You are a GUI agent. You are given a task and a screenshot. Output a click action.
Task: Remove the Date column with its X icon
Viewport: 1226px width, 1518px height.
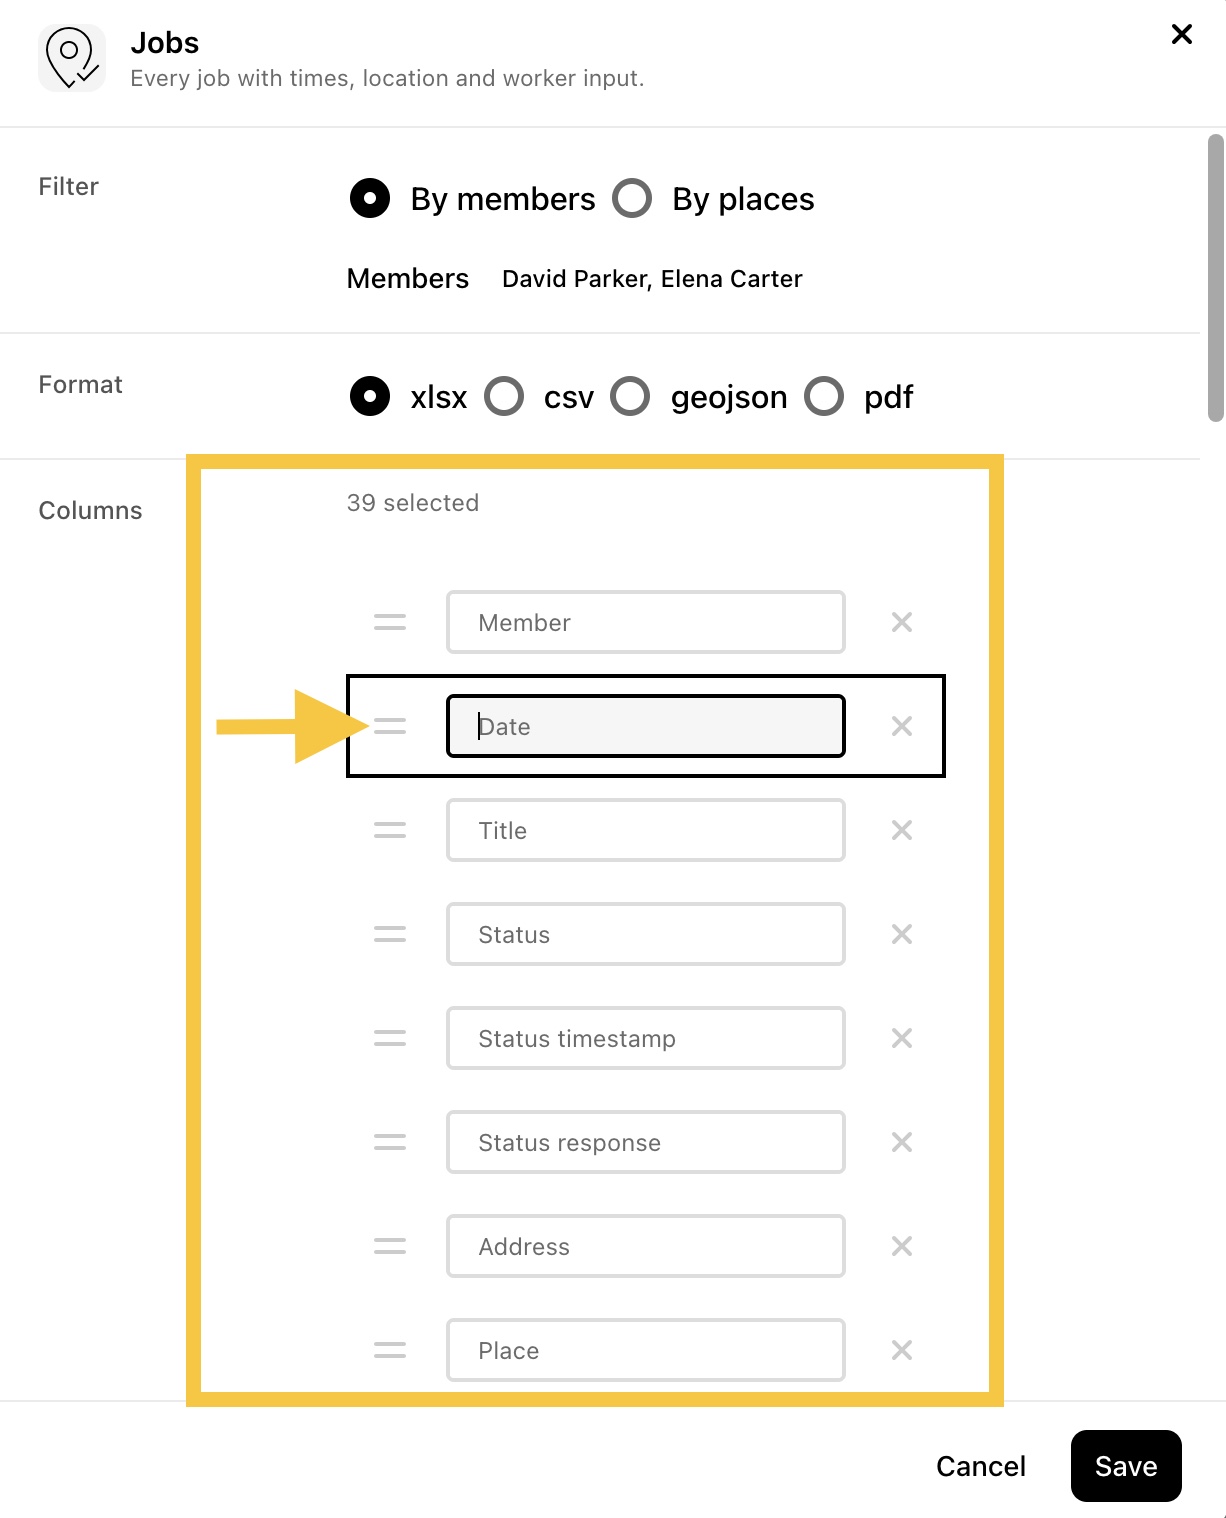point(901,726)
